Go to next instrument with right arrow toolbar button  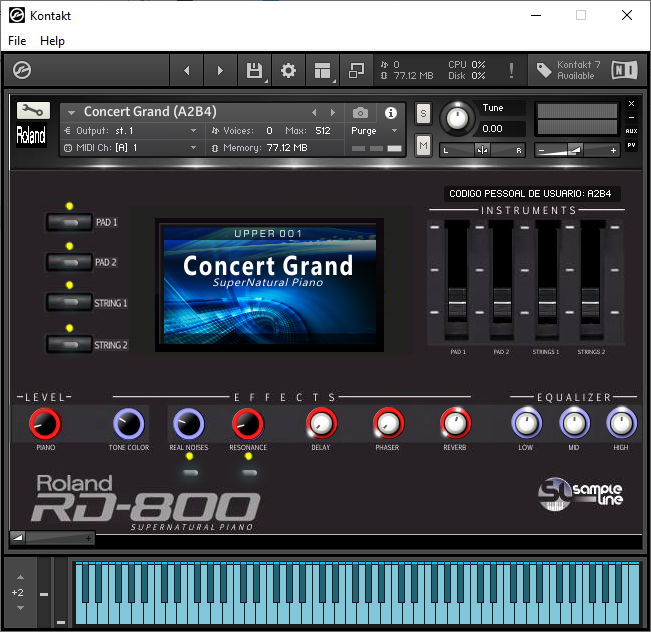(x=220, y=70)
